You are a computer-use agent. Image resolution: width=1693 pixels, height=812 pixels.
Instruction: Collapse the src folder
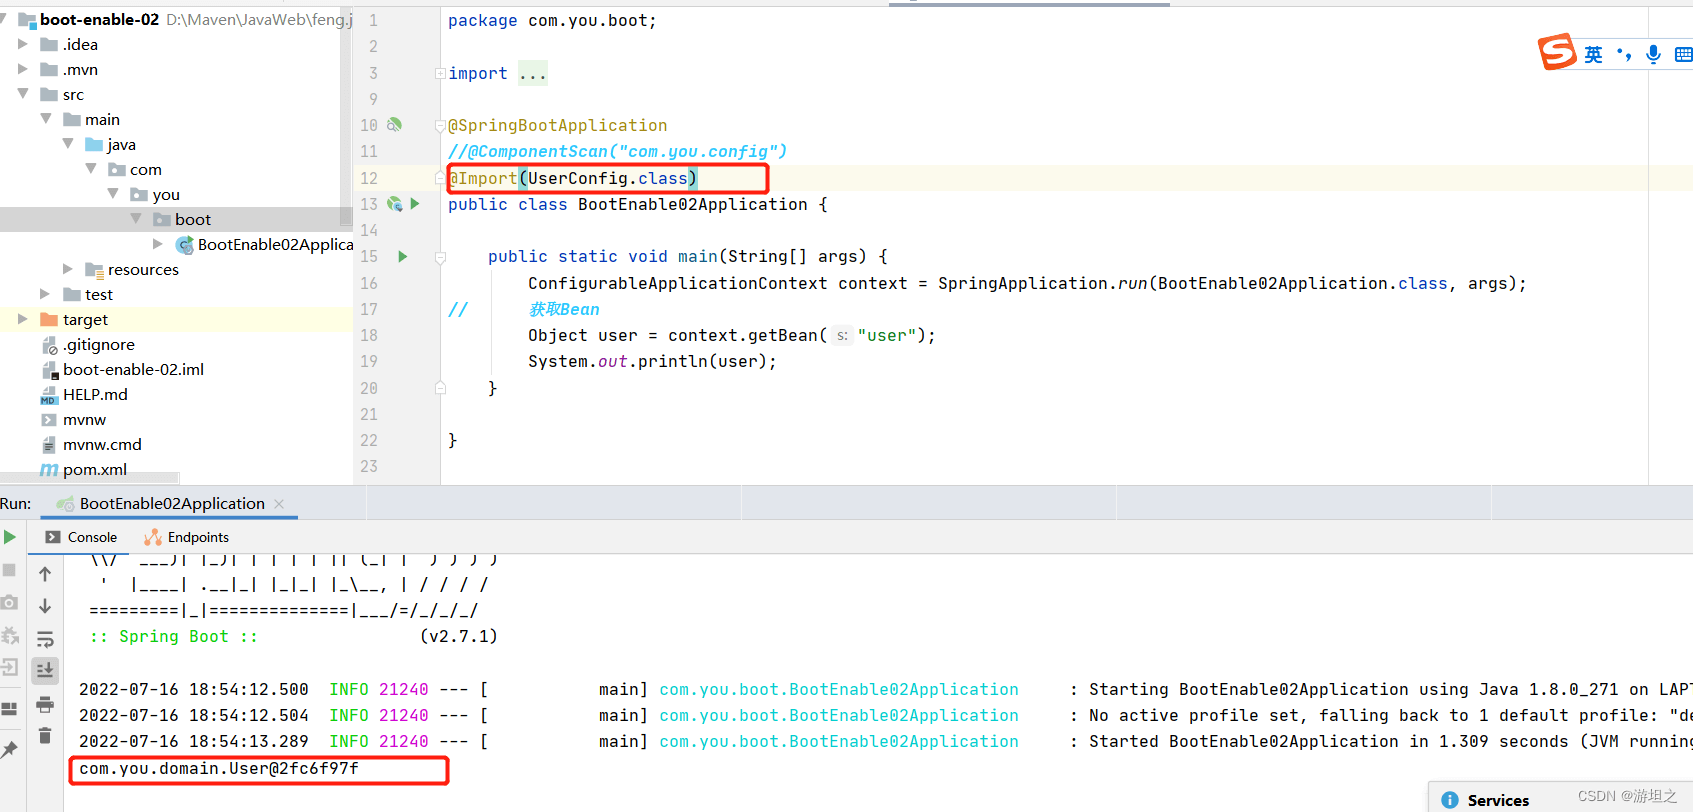(23, 94)
